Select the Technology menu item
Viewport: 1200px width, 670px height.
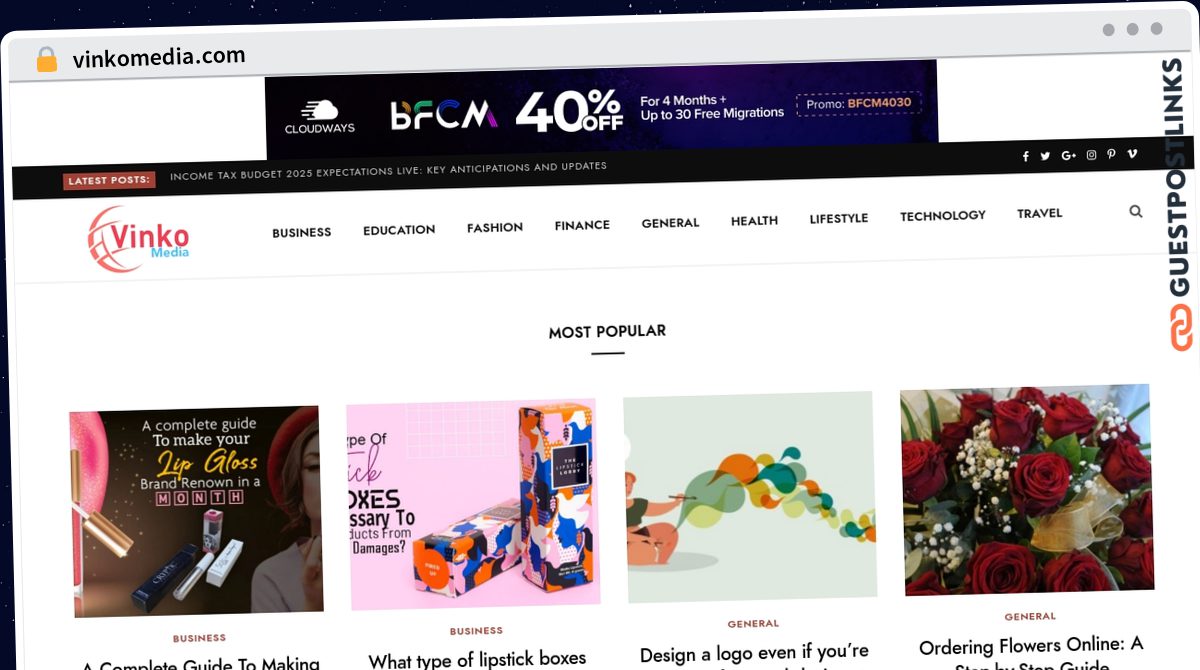click(x=943, y=215)
